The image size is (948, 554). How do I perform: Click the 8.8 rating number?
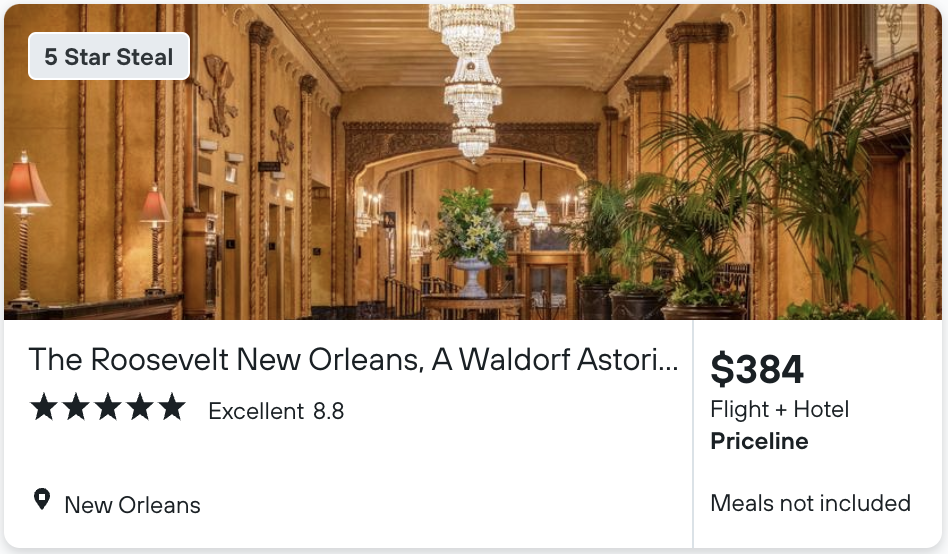tap(328, 411)
